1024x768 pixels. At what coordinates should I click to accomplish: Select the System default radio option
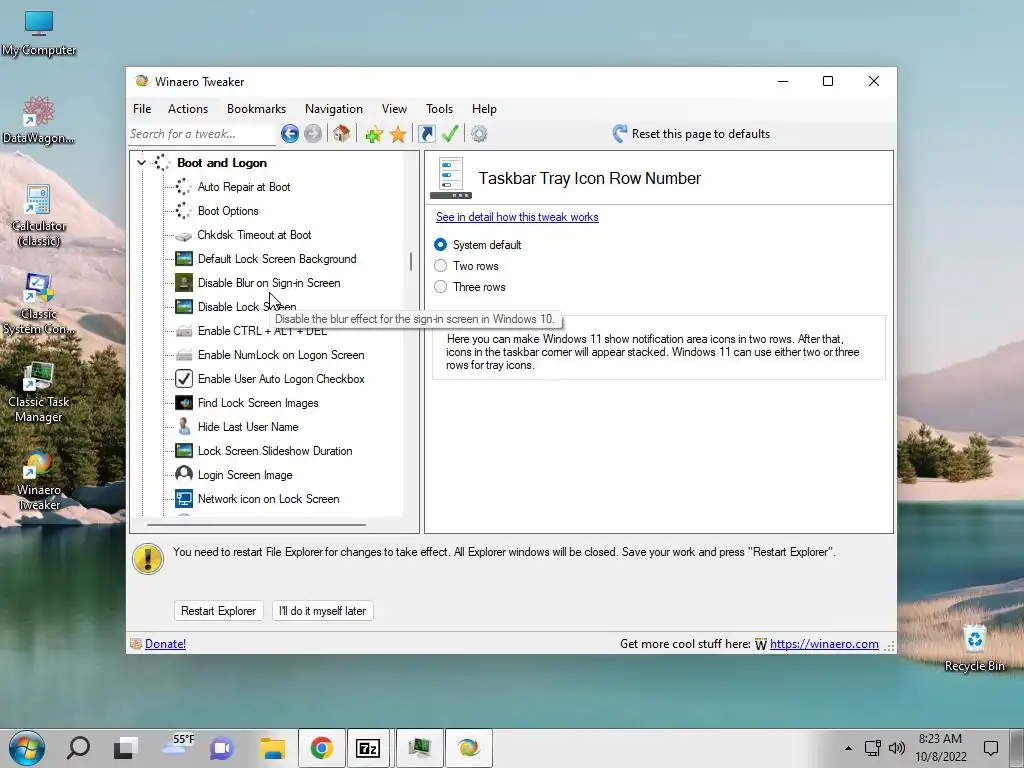pos(441,244)
